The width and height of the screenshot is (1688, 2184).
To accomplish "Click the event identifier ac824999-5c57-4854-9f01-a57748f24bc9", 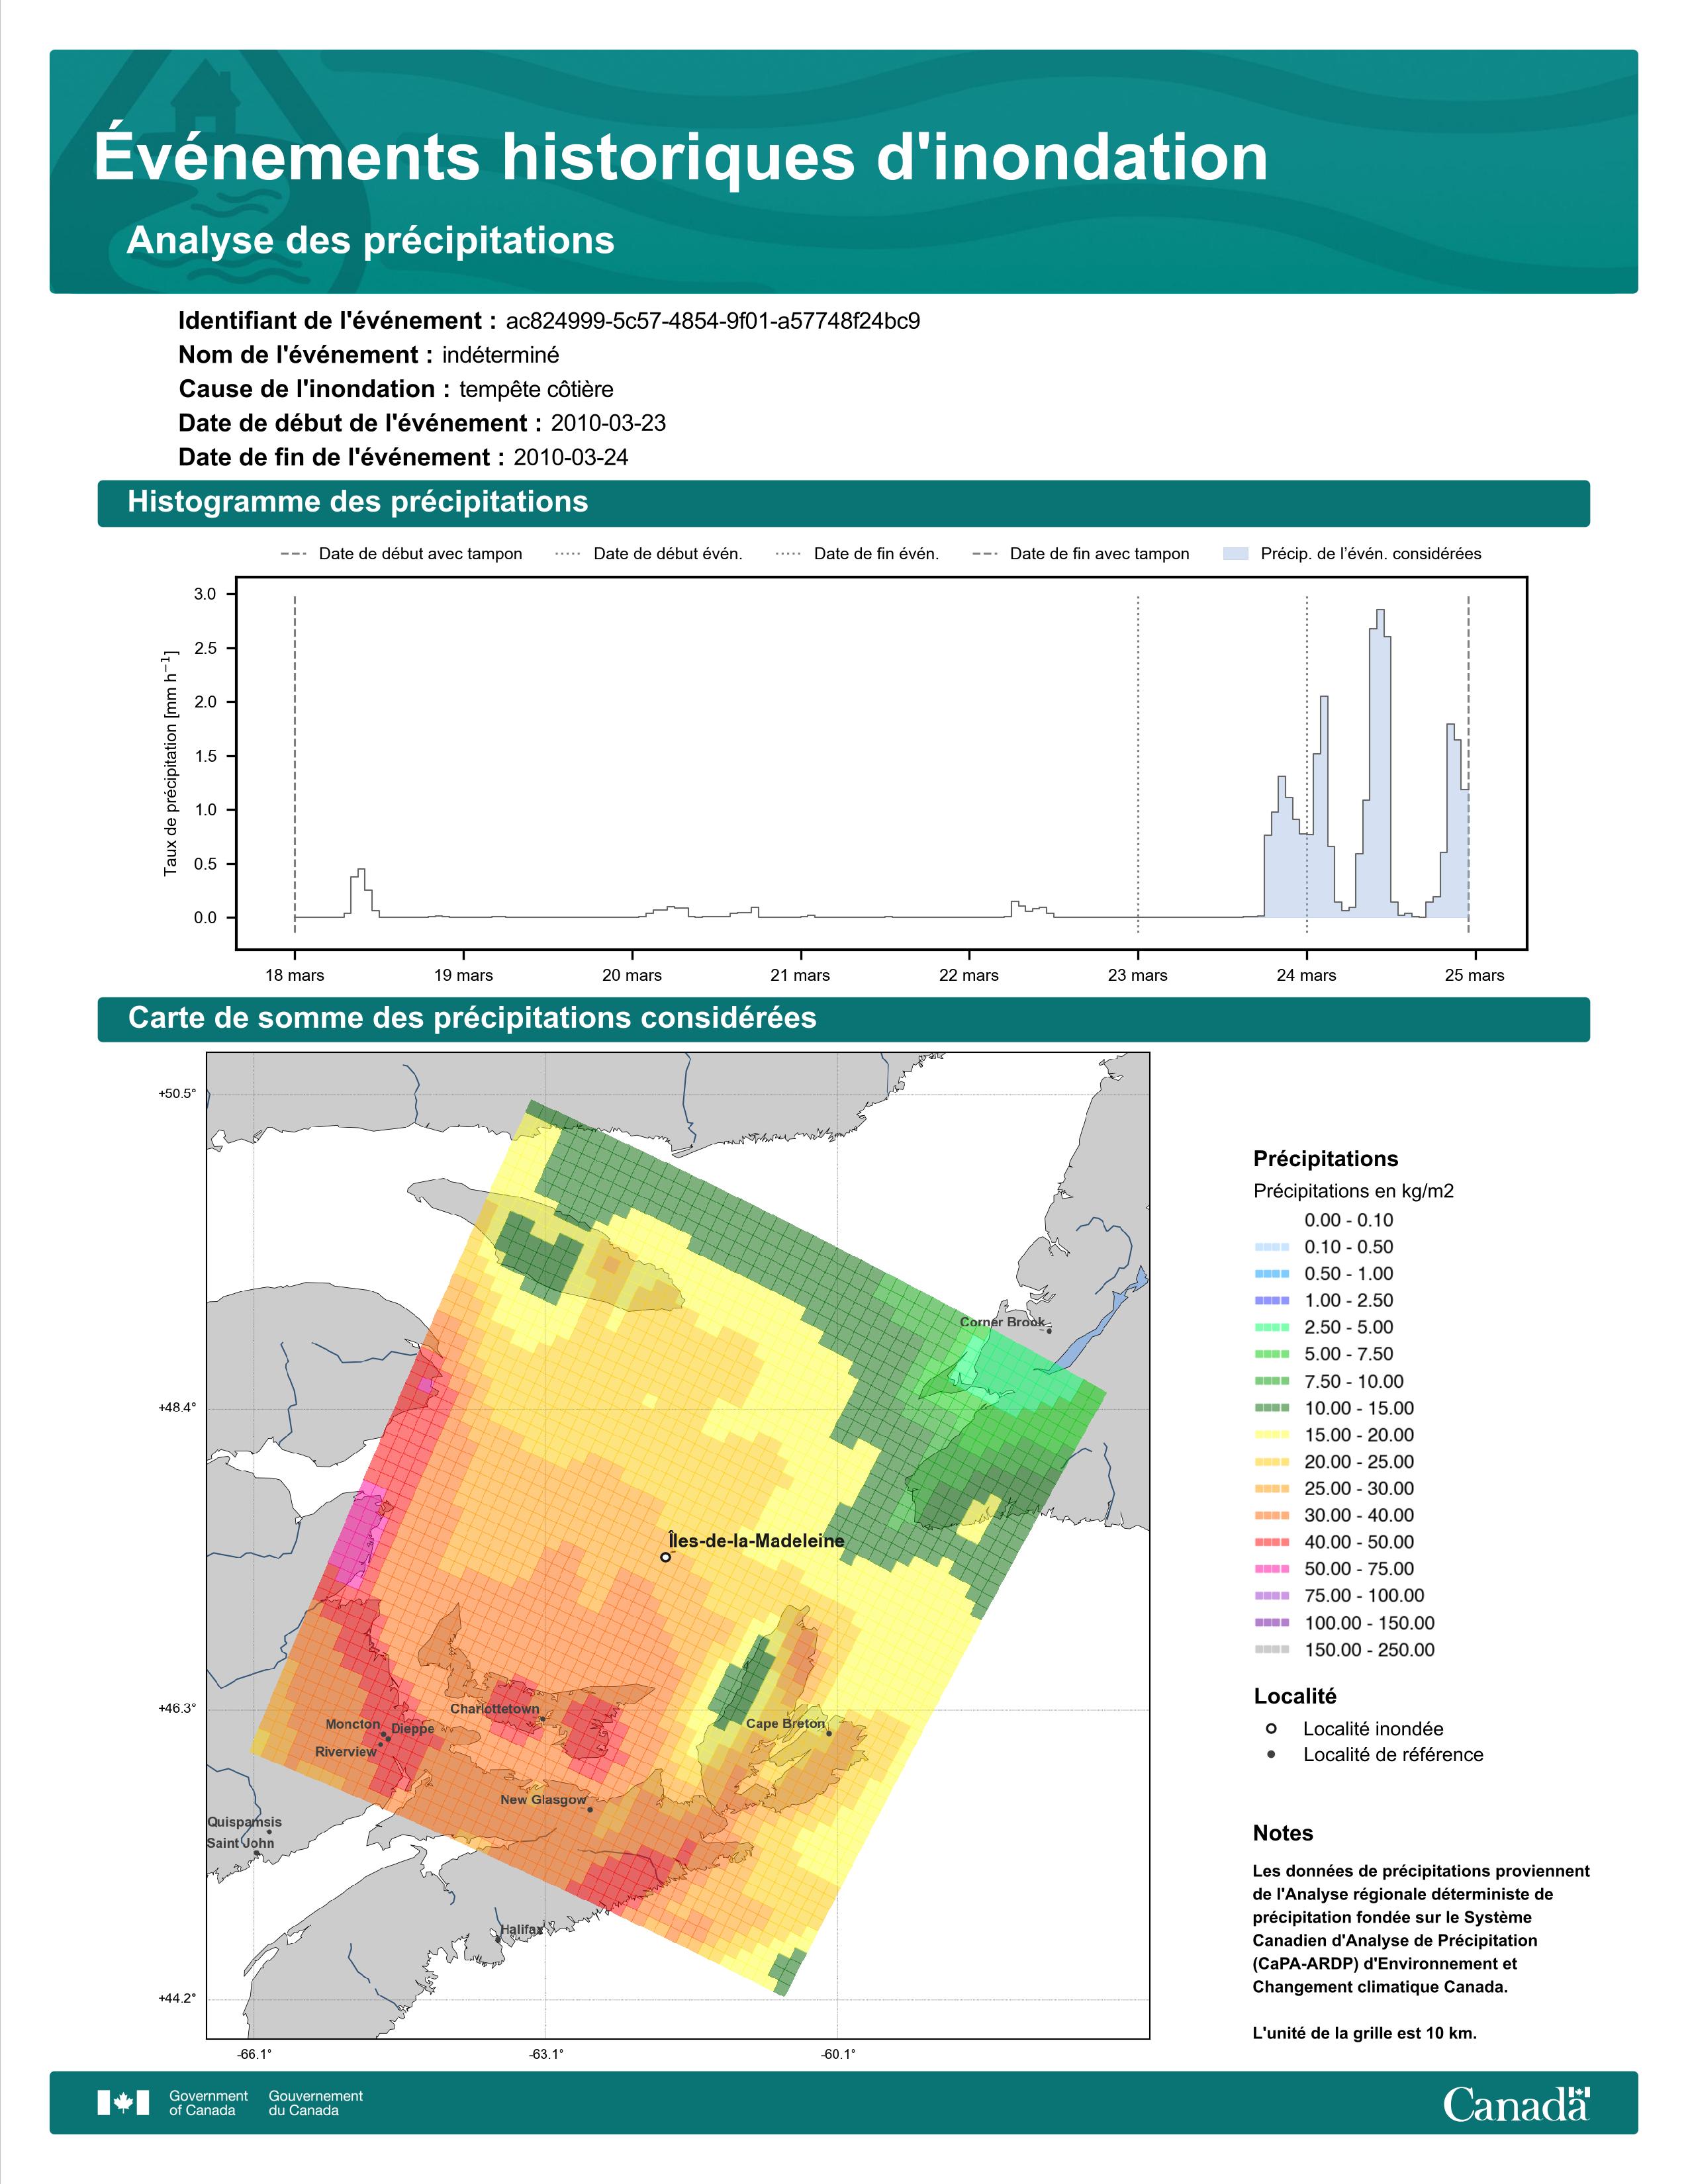I will 712,321.
